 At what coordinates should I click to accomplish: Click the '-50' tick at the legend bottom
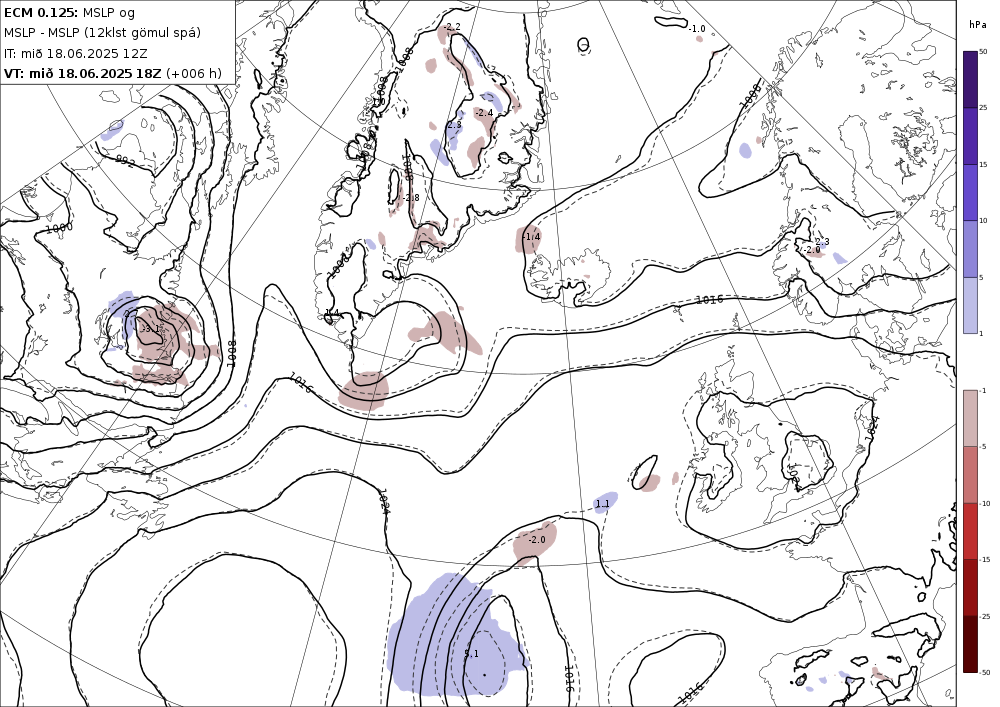tap(985, 672)
